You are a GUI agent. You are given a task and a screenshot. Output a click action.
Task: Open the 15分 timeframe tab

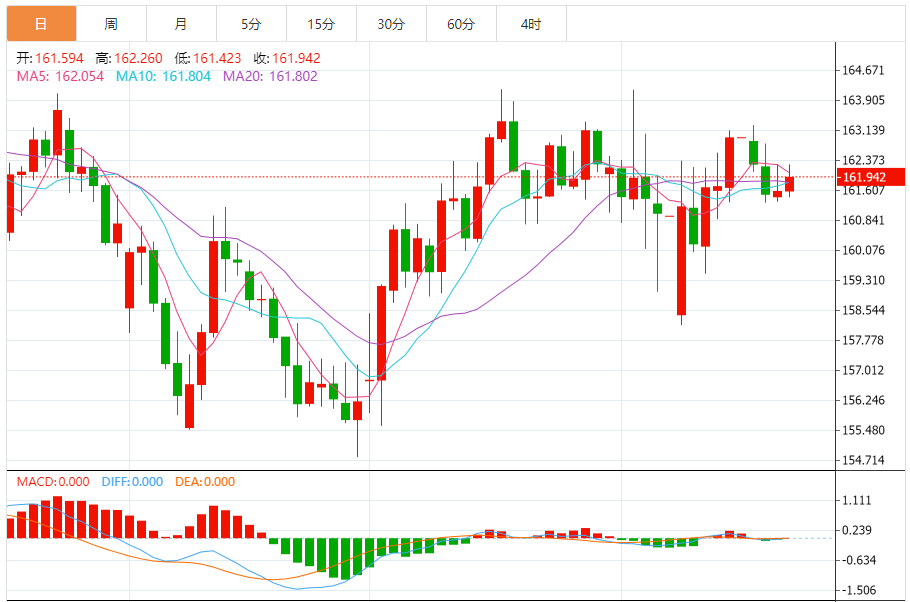pos(321,24)
